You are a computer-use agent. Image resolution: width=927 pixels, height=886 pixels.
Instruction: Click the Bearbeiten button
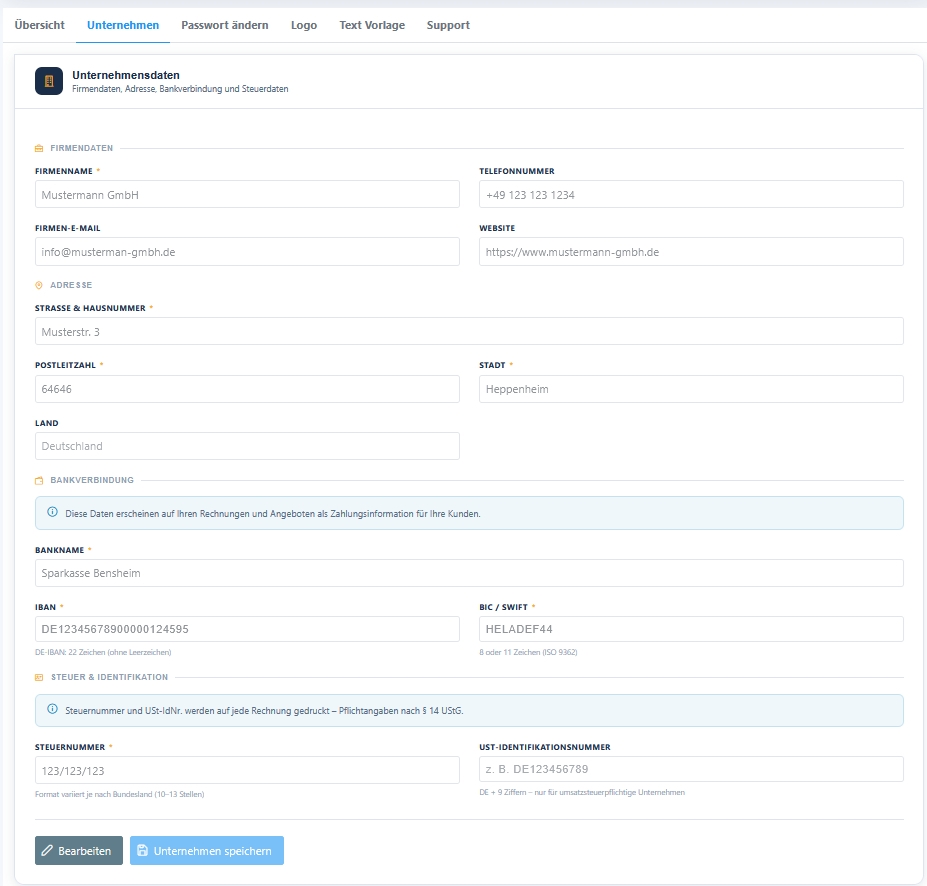pyautogui.click(x=79, y=851)
